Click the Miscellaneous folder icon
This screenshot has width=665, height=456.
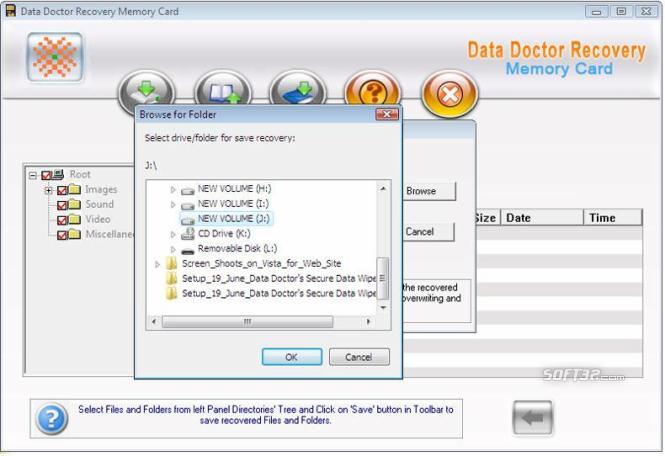75,234
